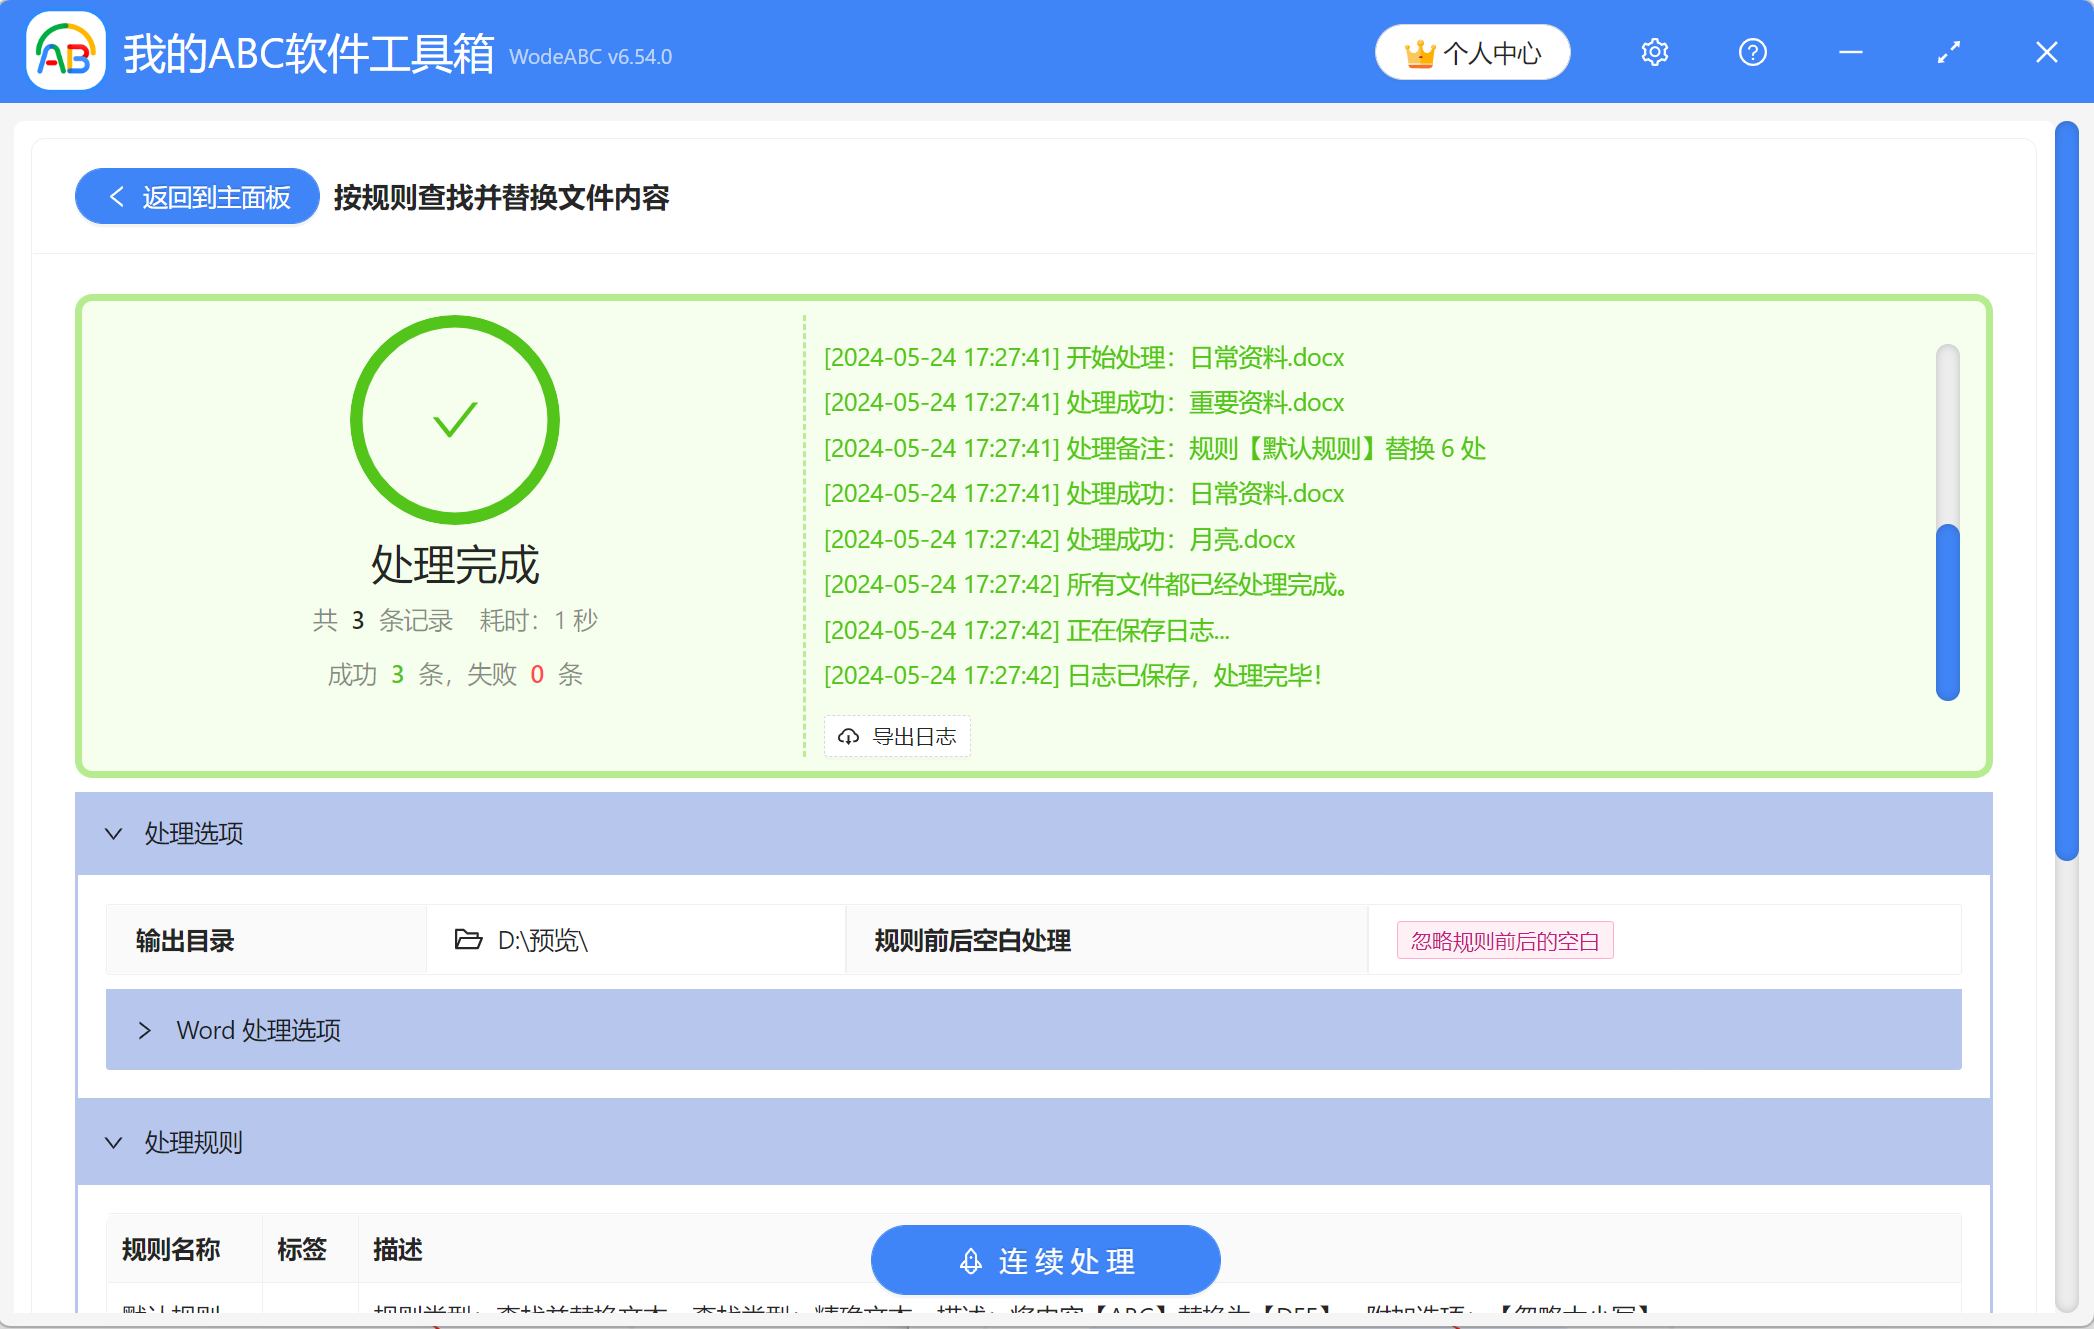Open help using the question mark icon
Image resolution: width=2094 pixels, height=1329 pixels.
click(1752, 51)
